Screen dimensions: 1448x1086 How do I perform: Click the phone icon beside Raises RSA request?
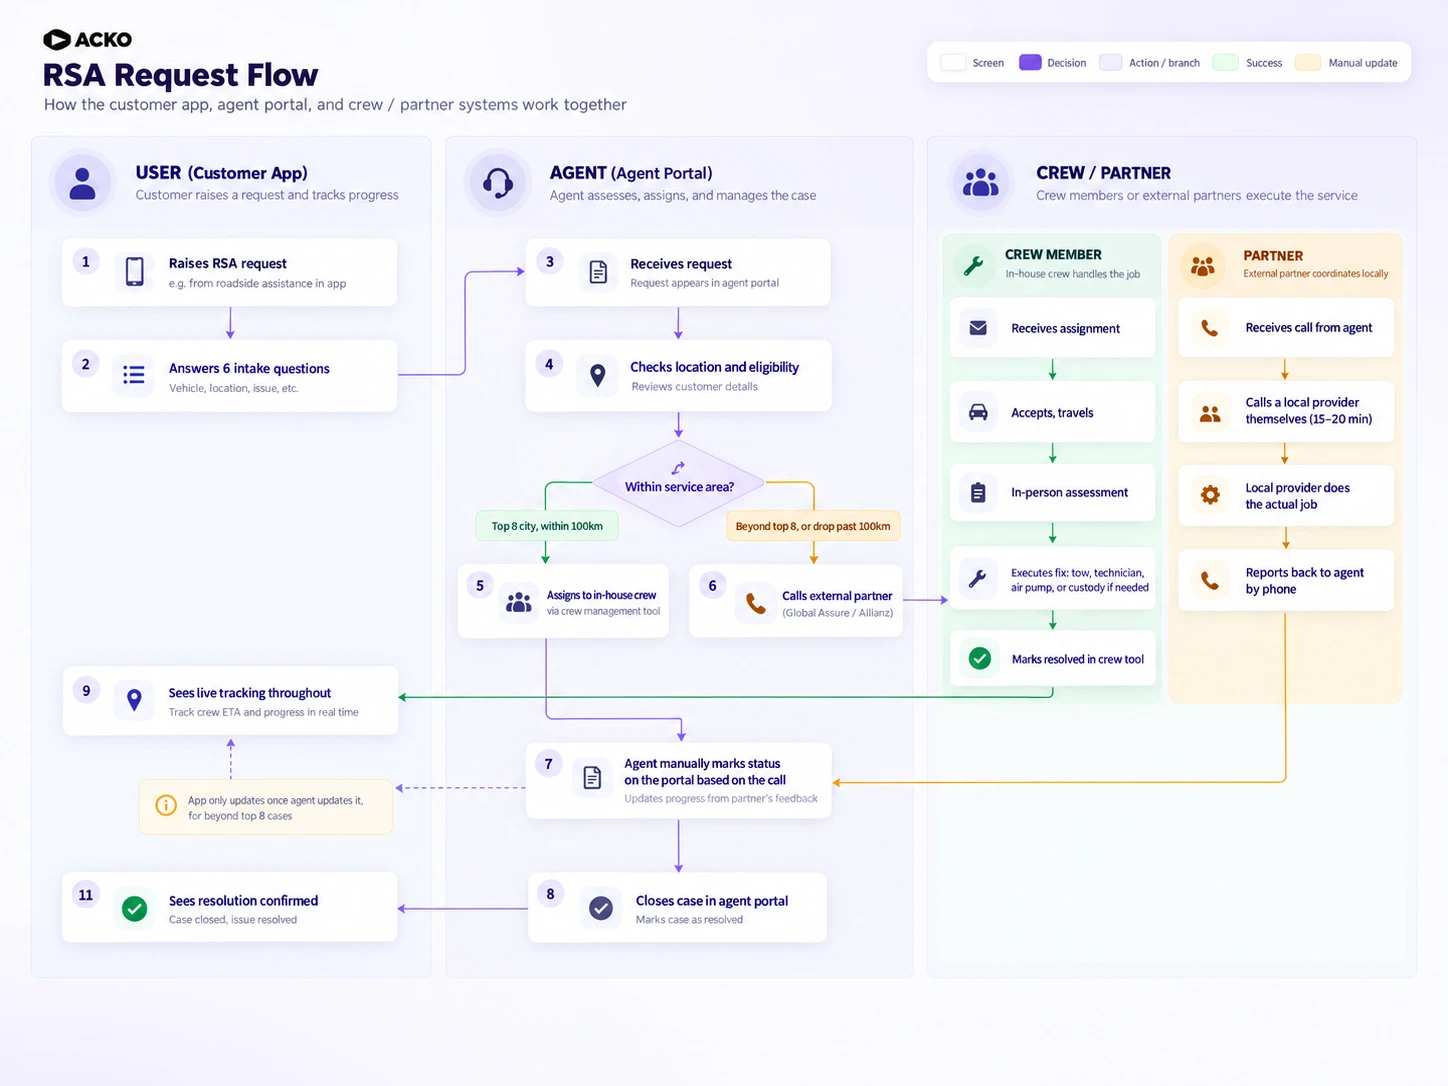pyautogui.click(x=134, y=271)
